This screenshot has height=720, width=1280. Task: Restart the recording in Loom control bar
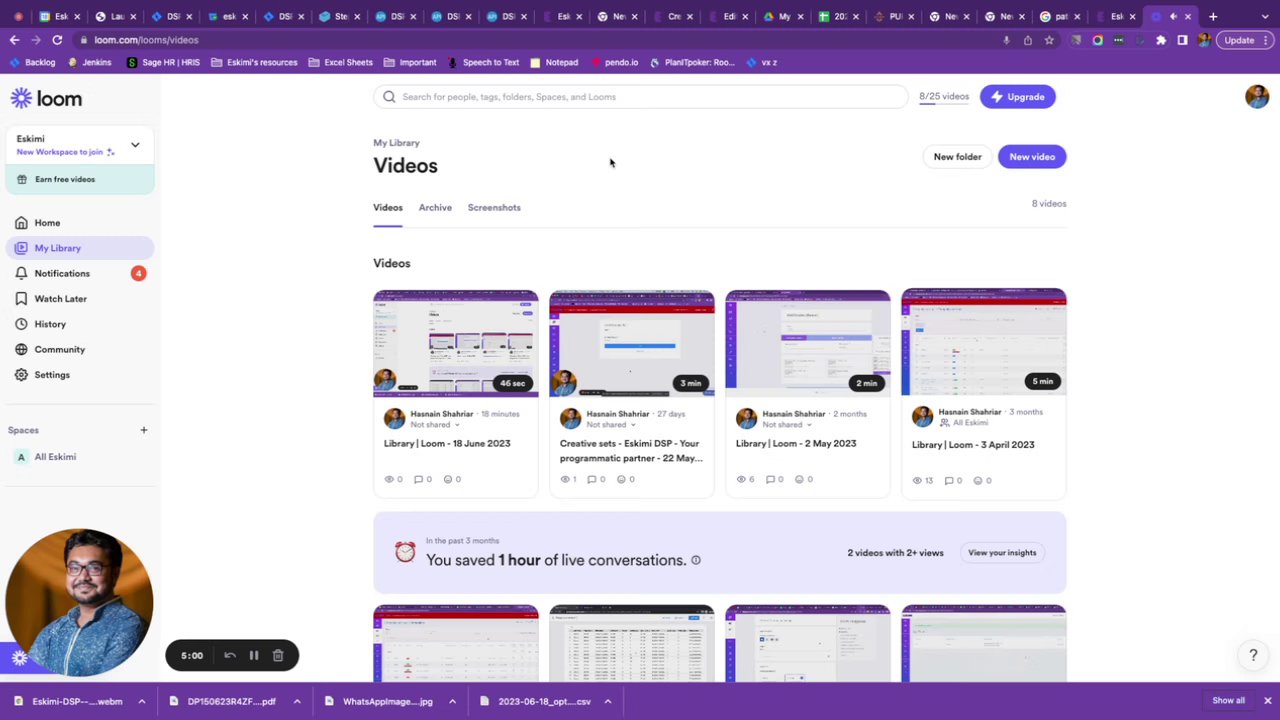(229, 656)
